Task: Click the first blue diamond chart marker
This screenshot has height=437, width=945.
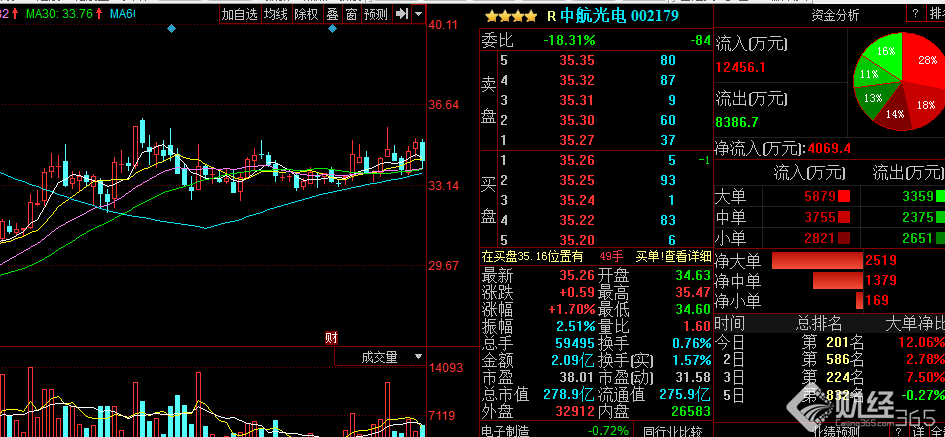Action: click(x=172, y=28)
